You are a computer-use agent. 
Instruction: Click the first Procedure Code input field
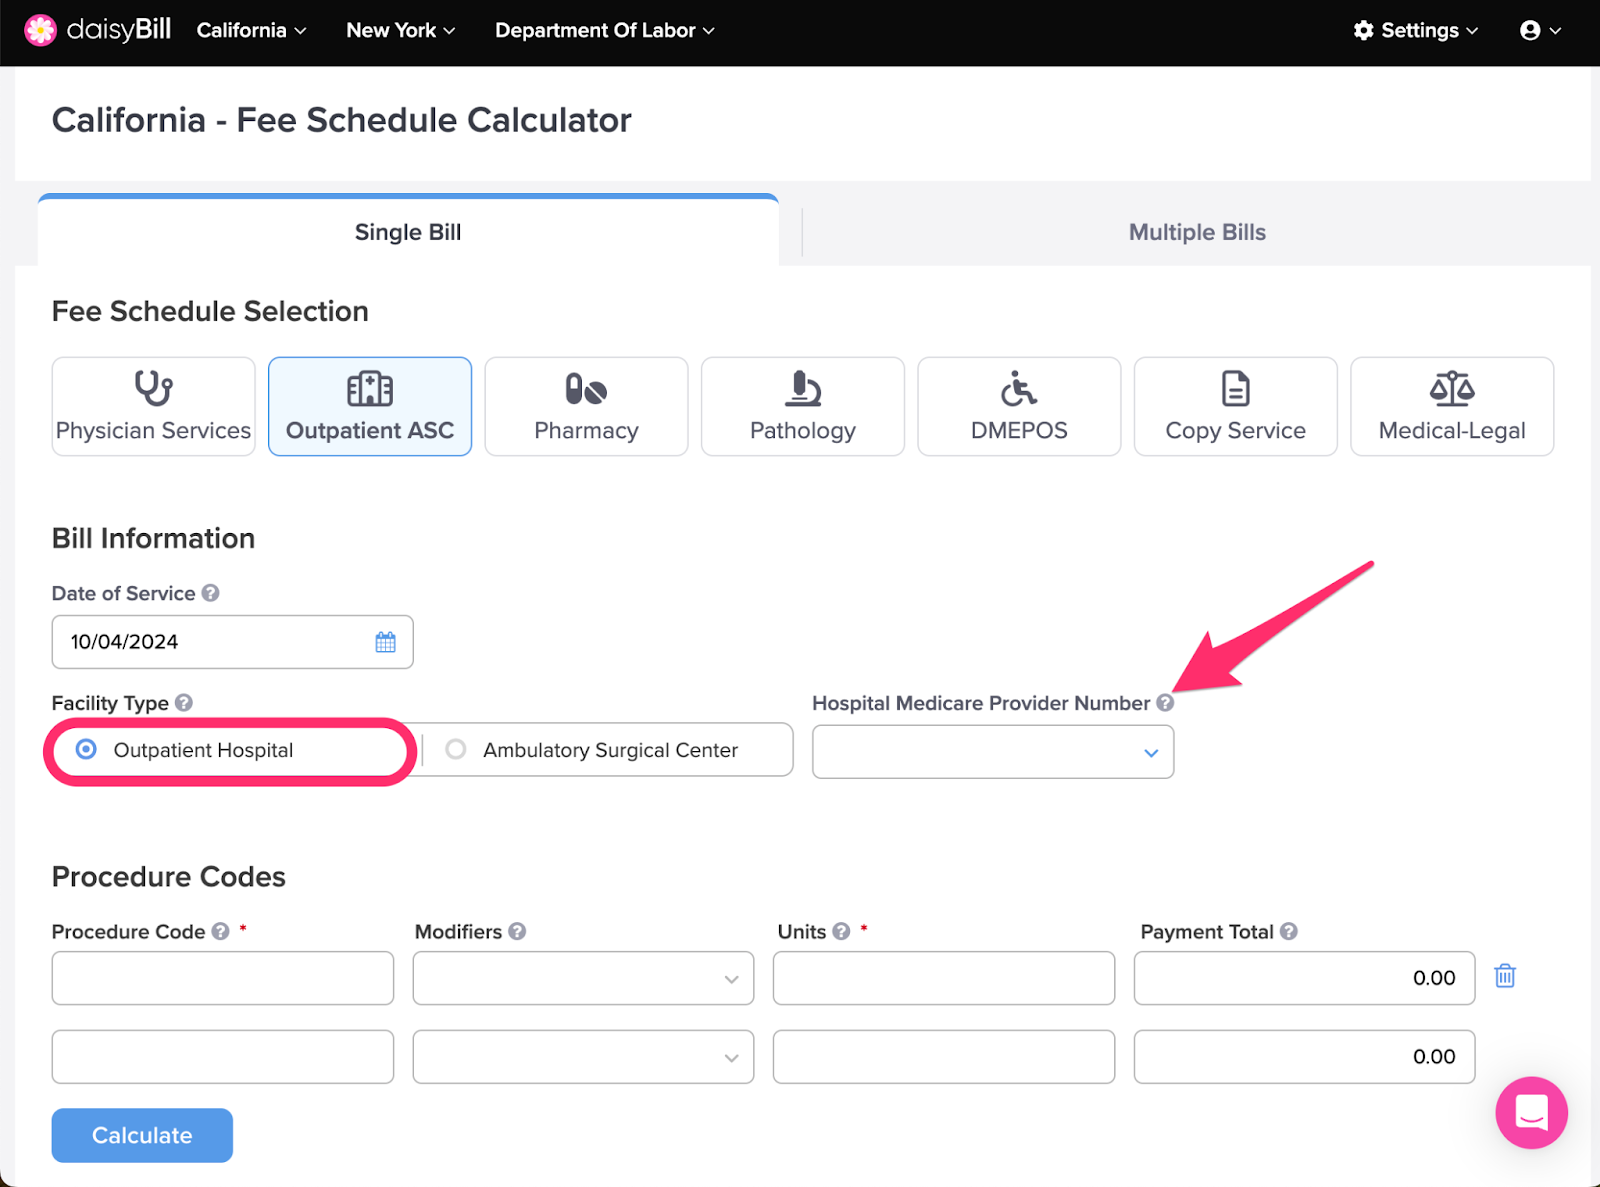coord(223,978)
